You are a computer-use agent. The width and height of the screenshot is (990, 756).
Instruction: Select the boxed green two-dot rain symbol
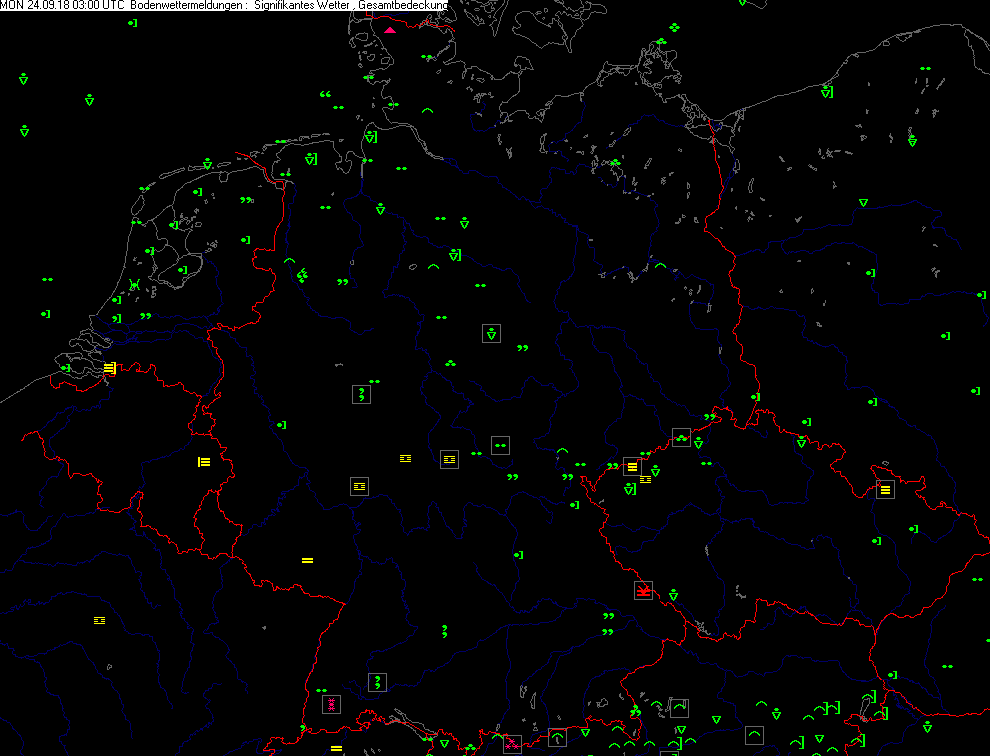pyautogui.click(x=501, y=445)
